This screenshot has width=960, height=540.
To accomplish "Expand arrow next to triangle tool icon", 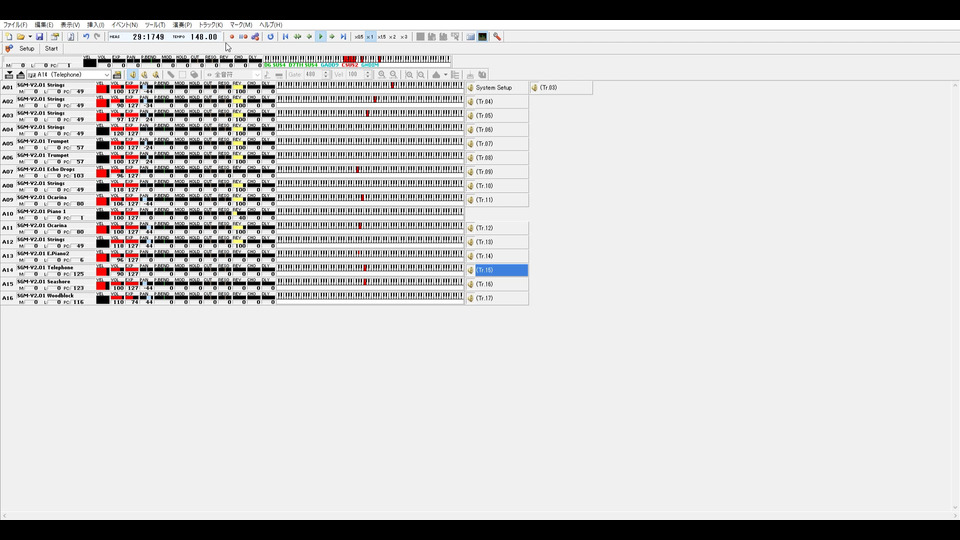I will coord(445,75).
